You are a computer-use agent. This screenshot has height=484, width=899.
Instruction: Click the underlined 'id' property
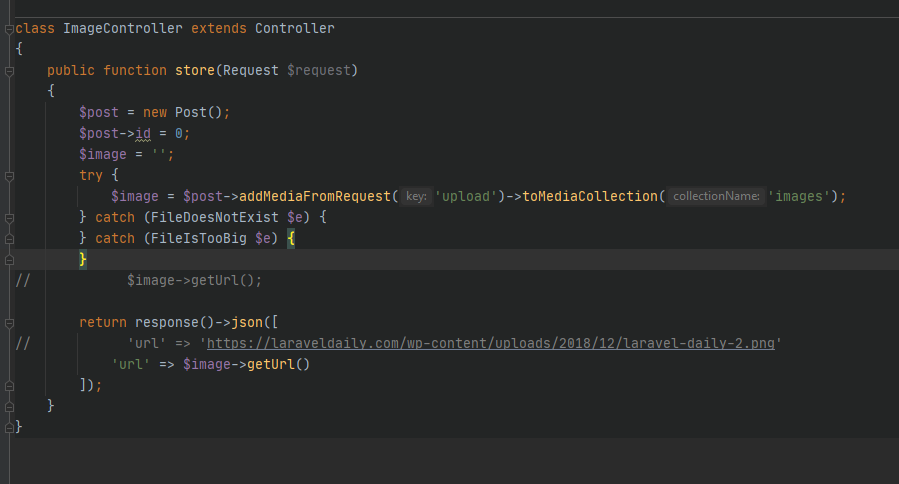coord(143,133)
